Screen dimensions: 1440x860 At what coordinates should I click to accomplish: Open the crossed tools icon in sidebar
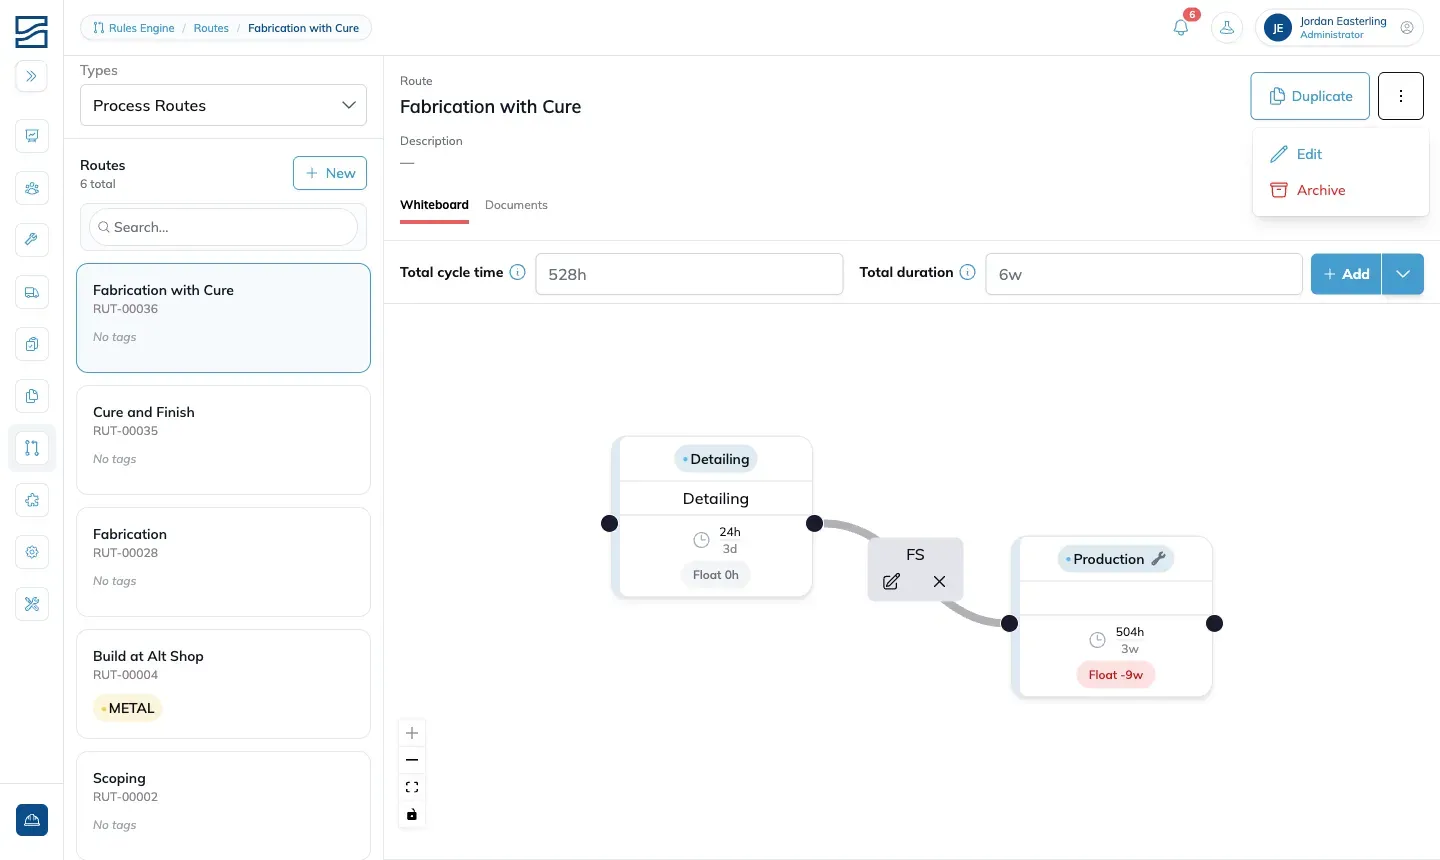click(32, 604)
